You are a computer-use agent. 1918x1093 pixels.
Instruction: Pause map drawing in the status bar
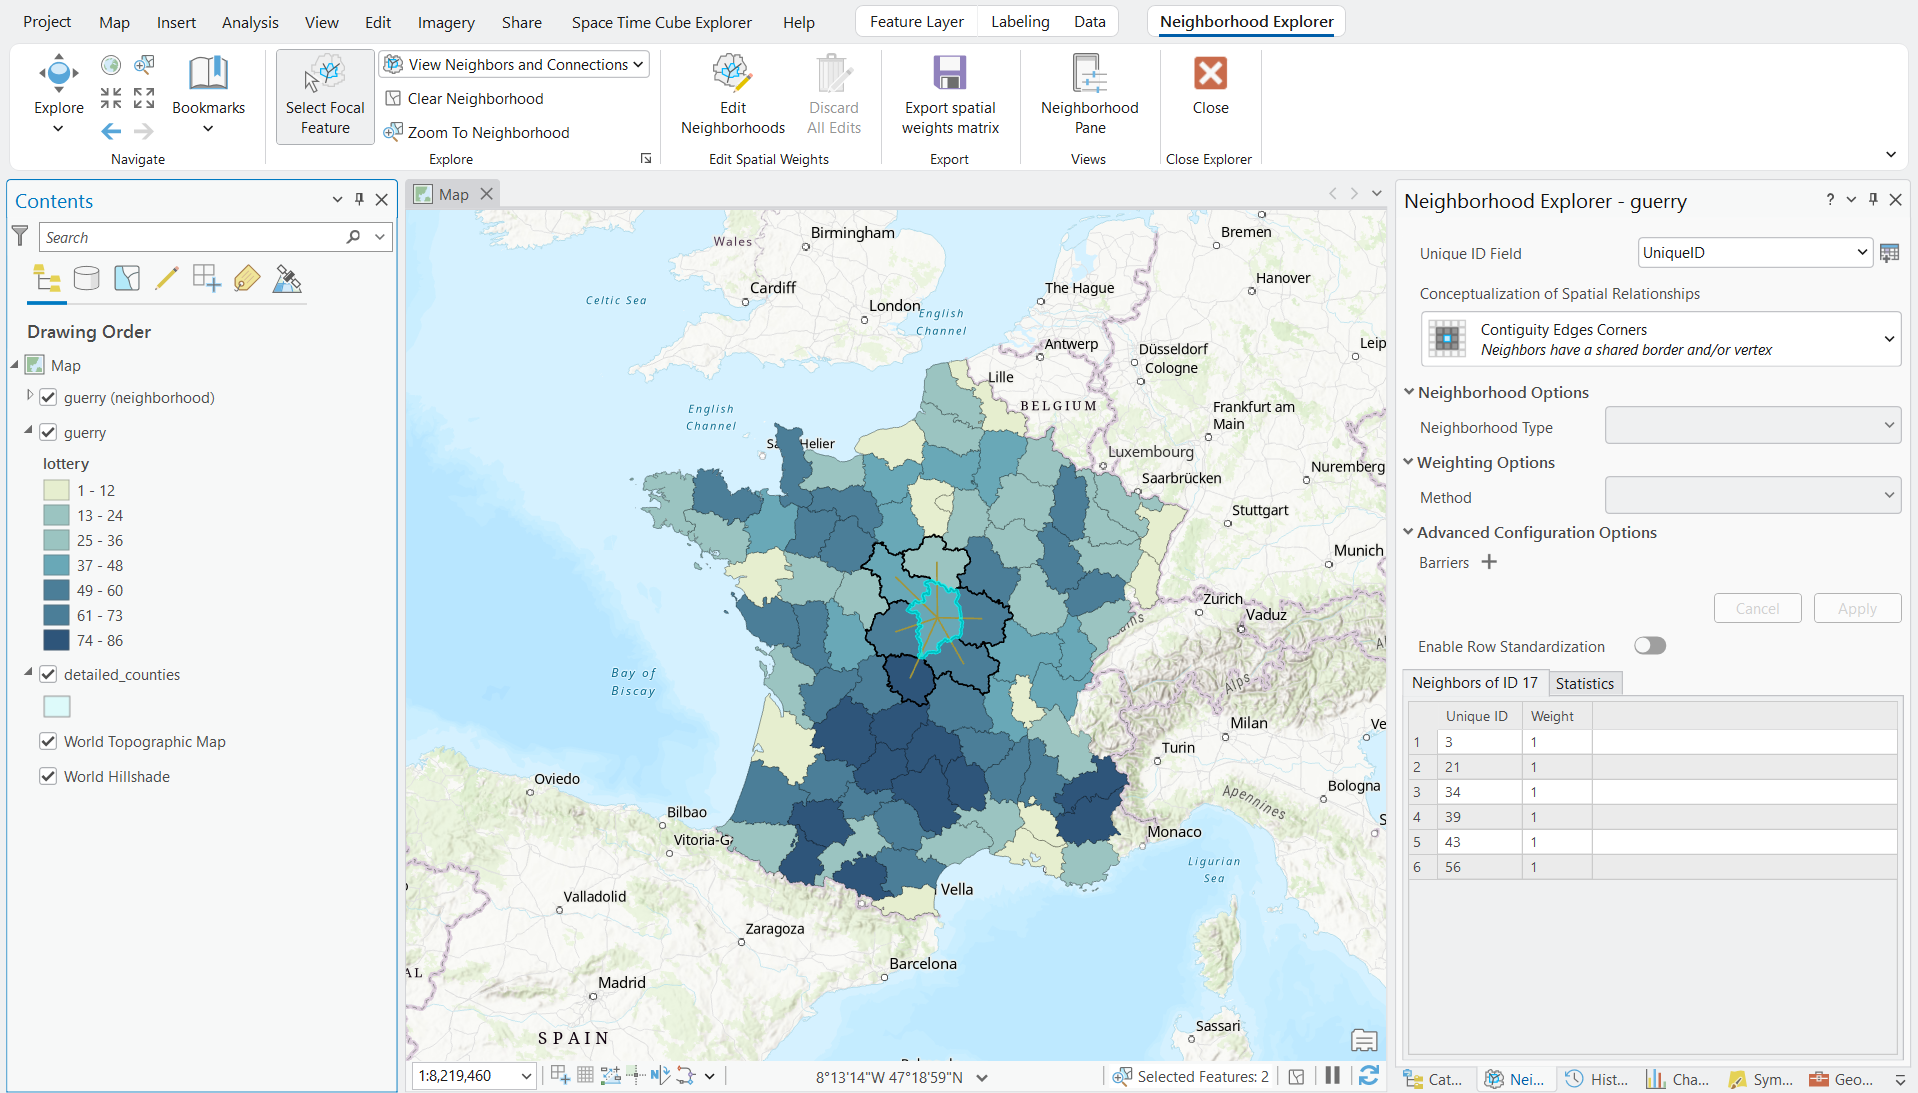tap(1332, 1076)
